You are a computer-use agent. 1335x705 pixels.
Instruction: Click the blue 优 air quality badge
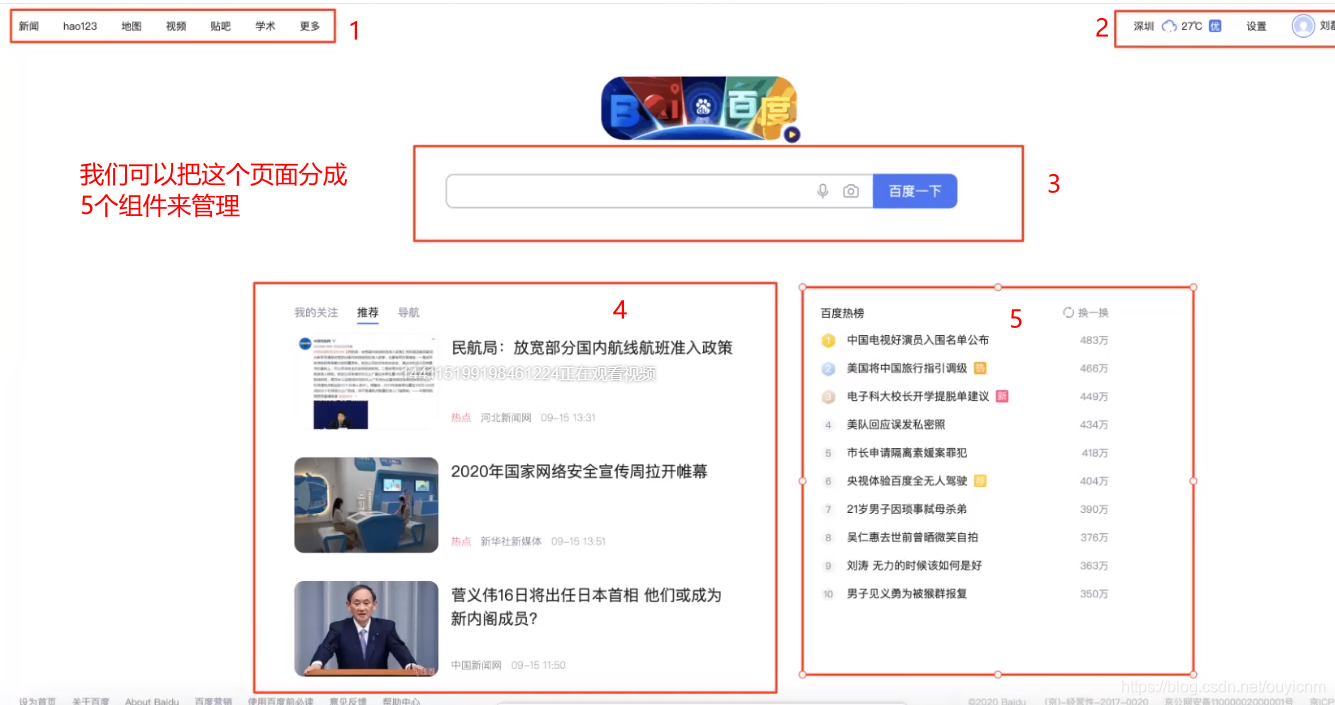[x=1215, y=26]
